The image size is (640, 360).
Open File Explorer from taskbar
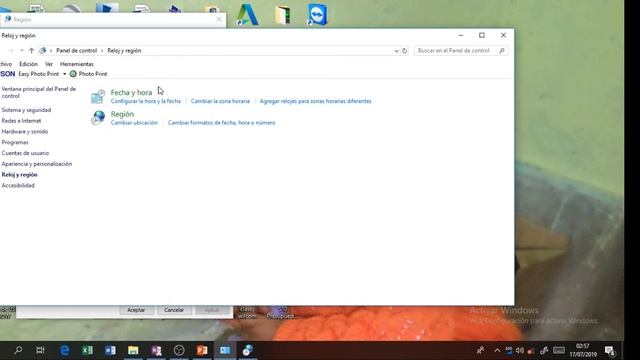tap(133, 350)
